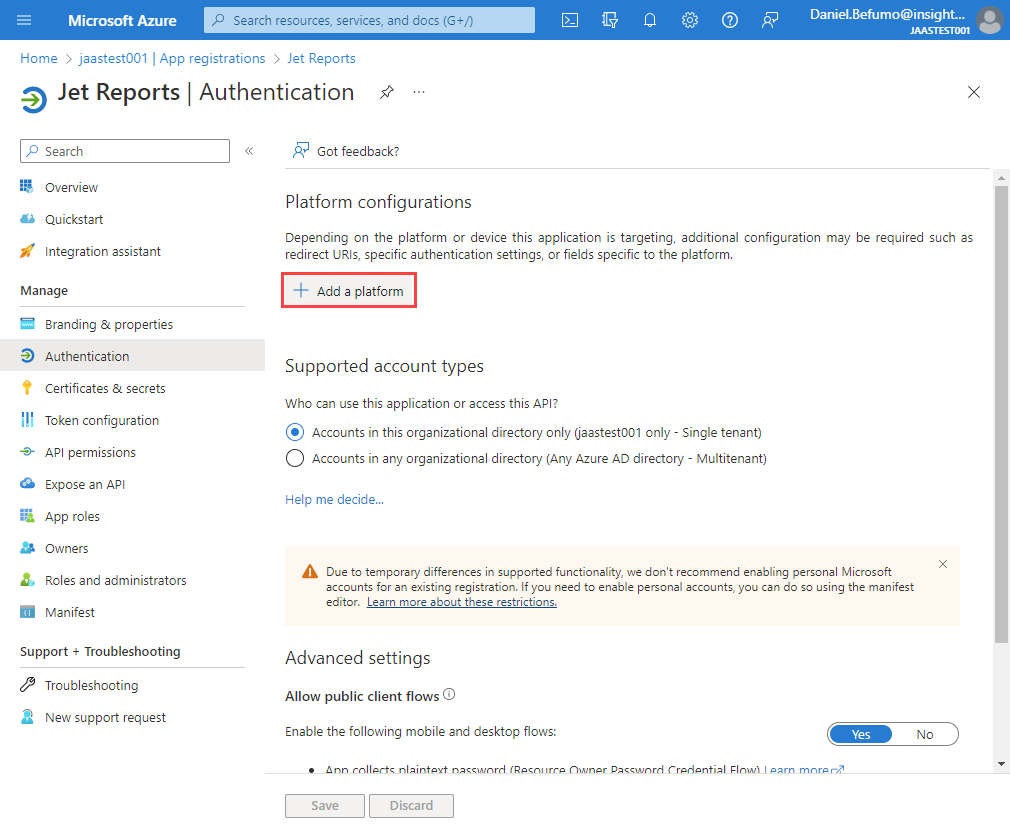This screenshot has height=838, width=1010.
Task: Click the Token configuration icon
Action: click(x=27, y=420)
